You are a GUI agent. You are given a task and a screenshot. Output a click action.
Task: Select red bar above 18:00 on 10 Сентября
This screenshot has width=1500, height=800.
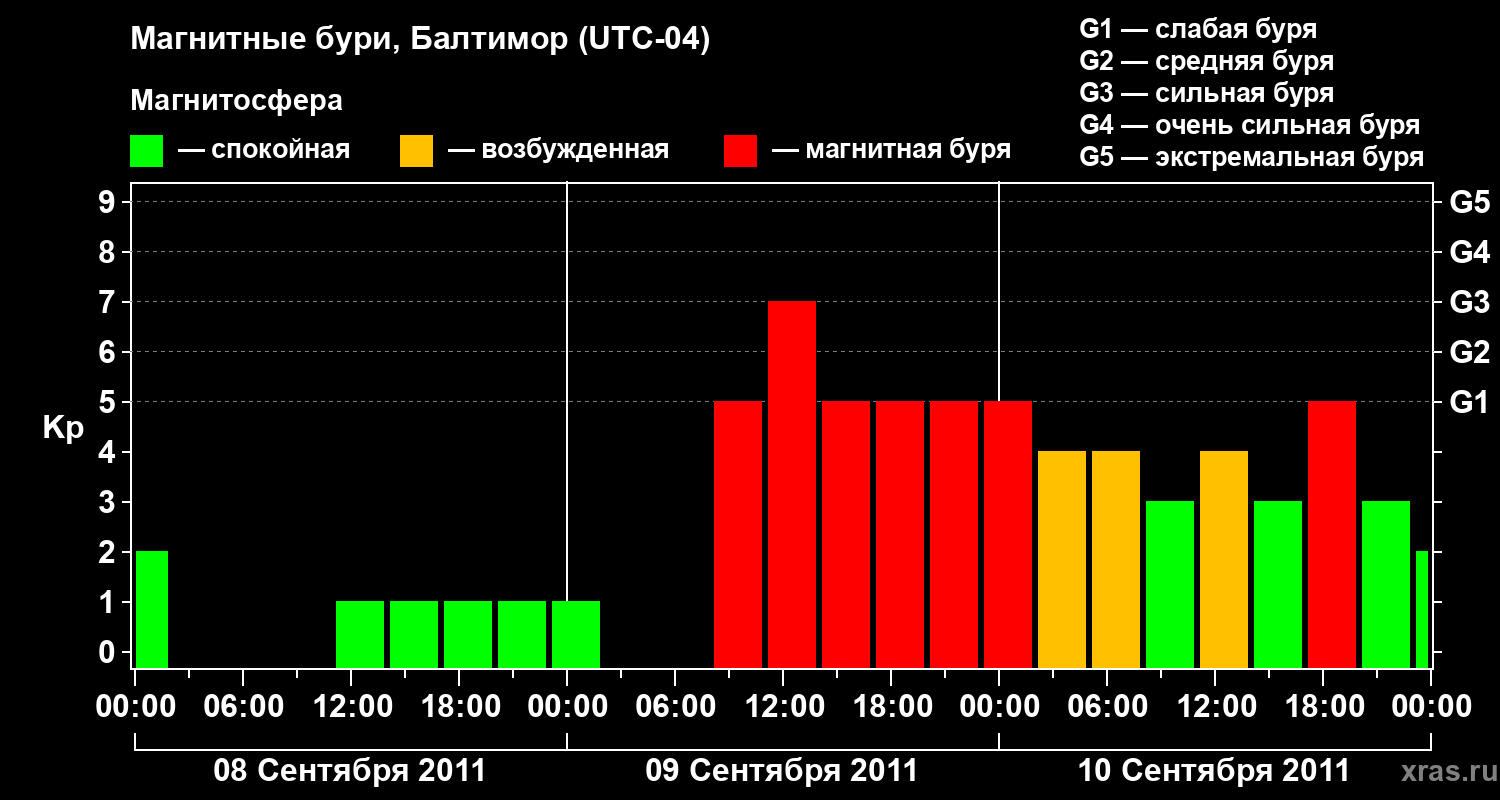1332,534
